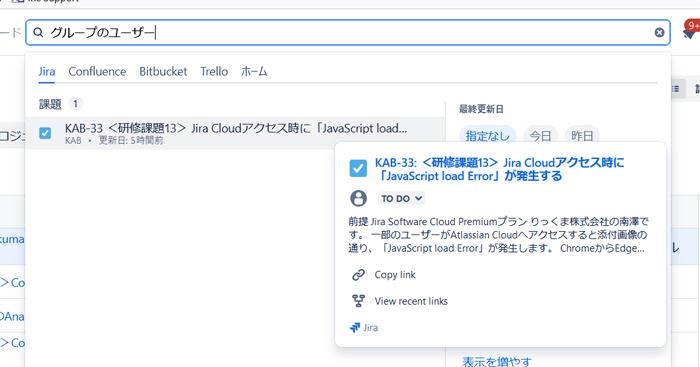Select the 昨日 date filter
The height and width of the screenshot is (367, 700).
coord(582,136)
